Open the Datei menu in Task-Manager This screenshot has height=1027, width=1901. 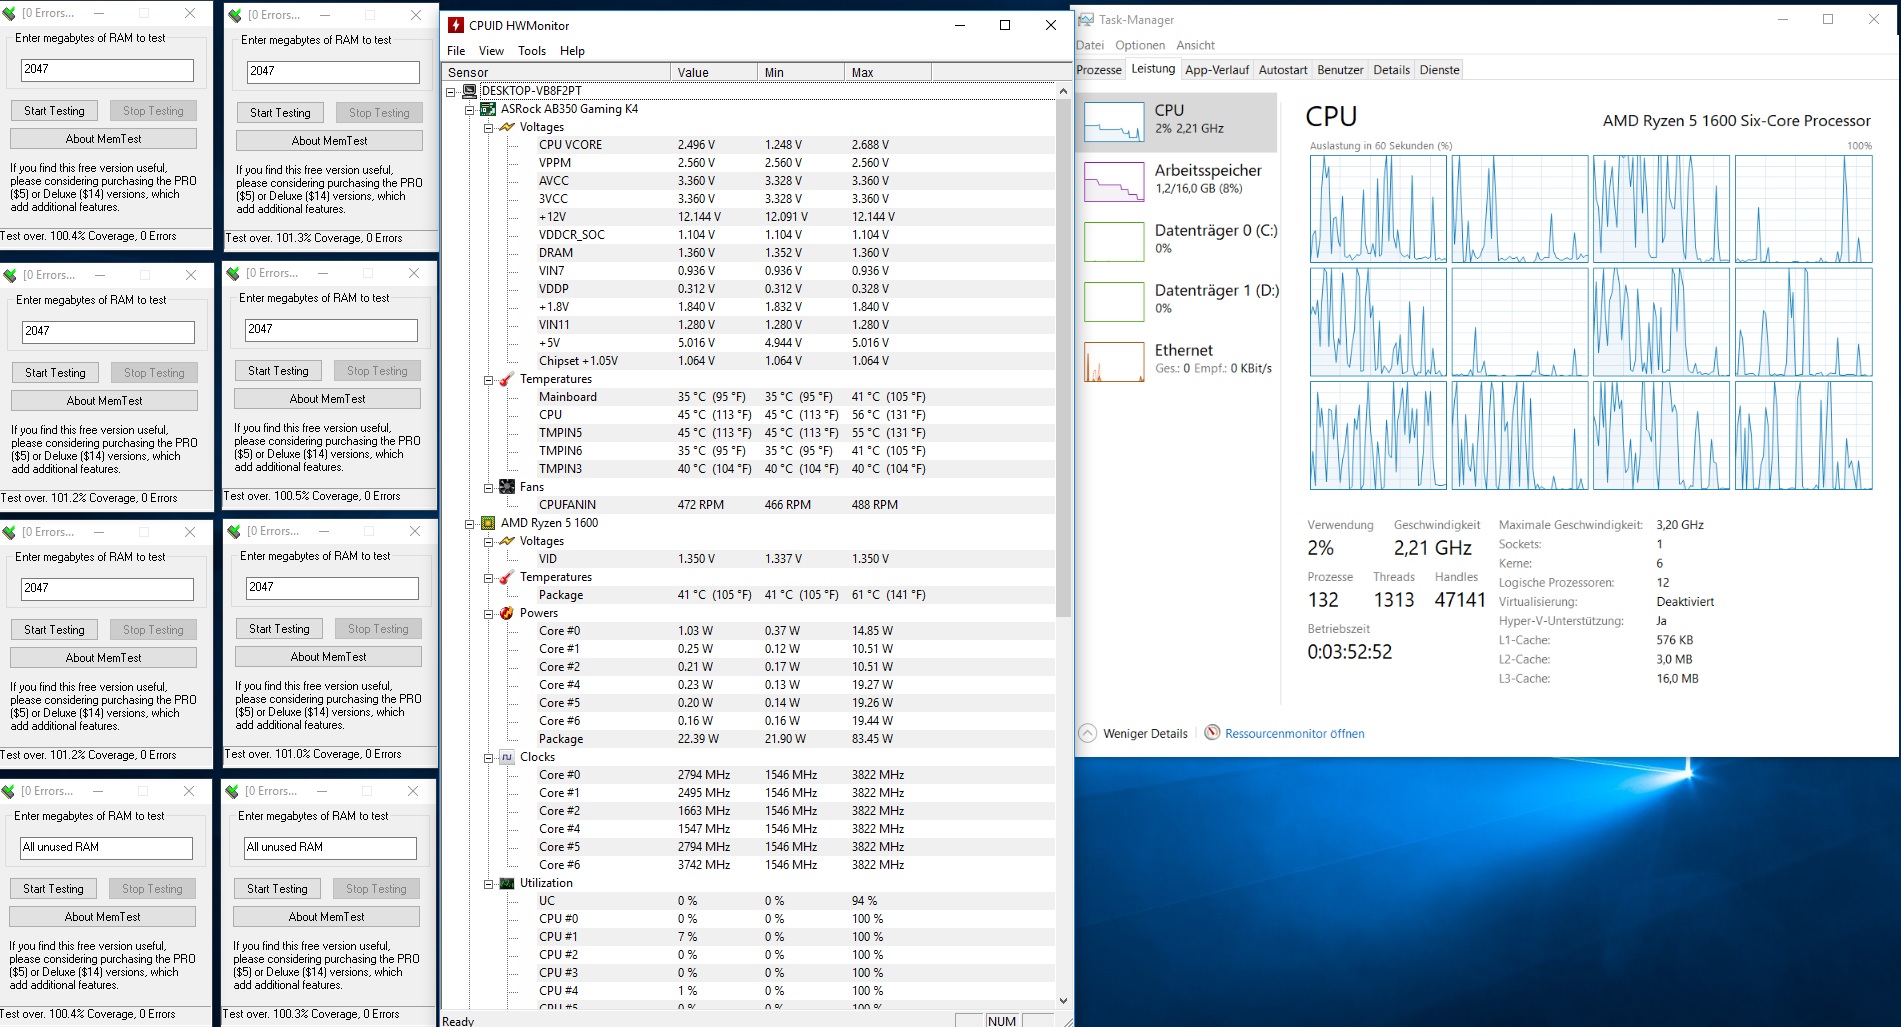(x=1090, y=45)
